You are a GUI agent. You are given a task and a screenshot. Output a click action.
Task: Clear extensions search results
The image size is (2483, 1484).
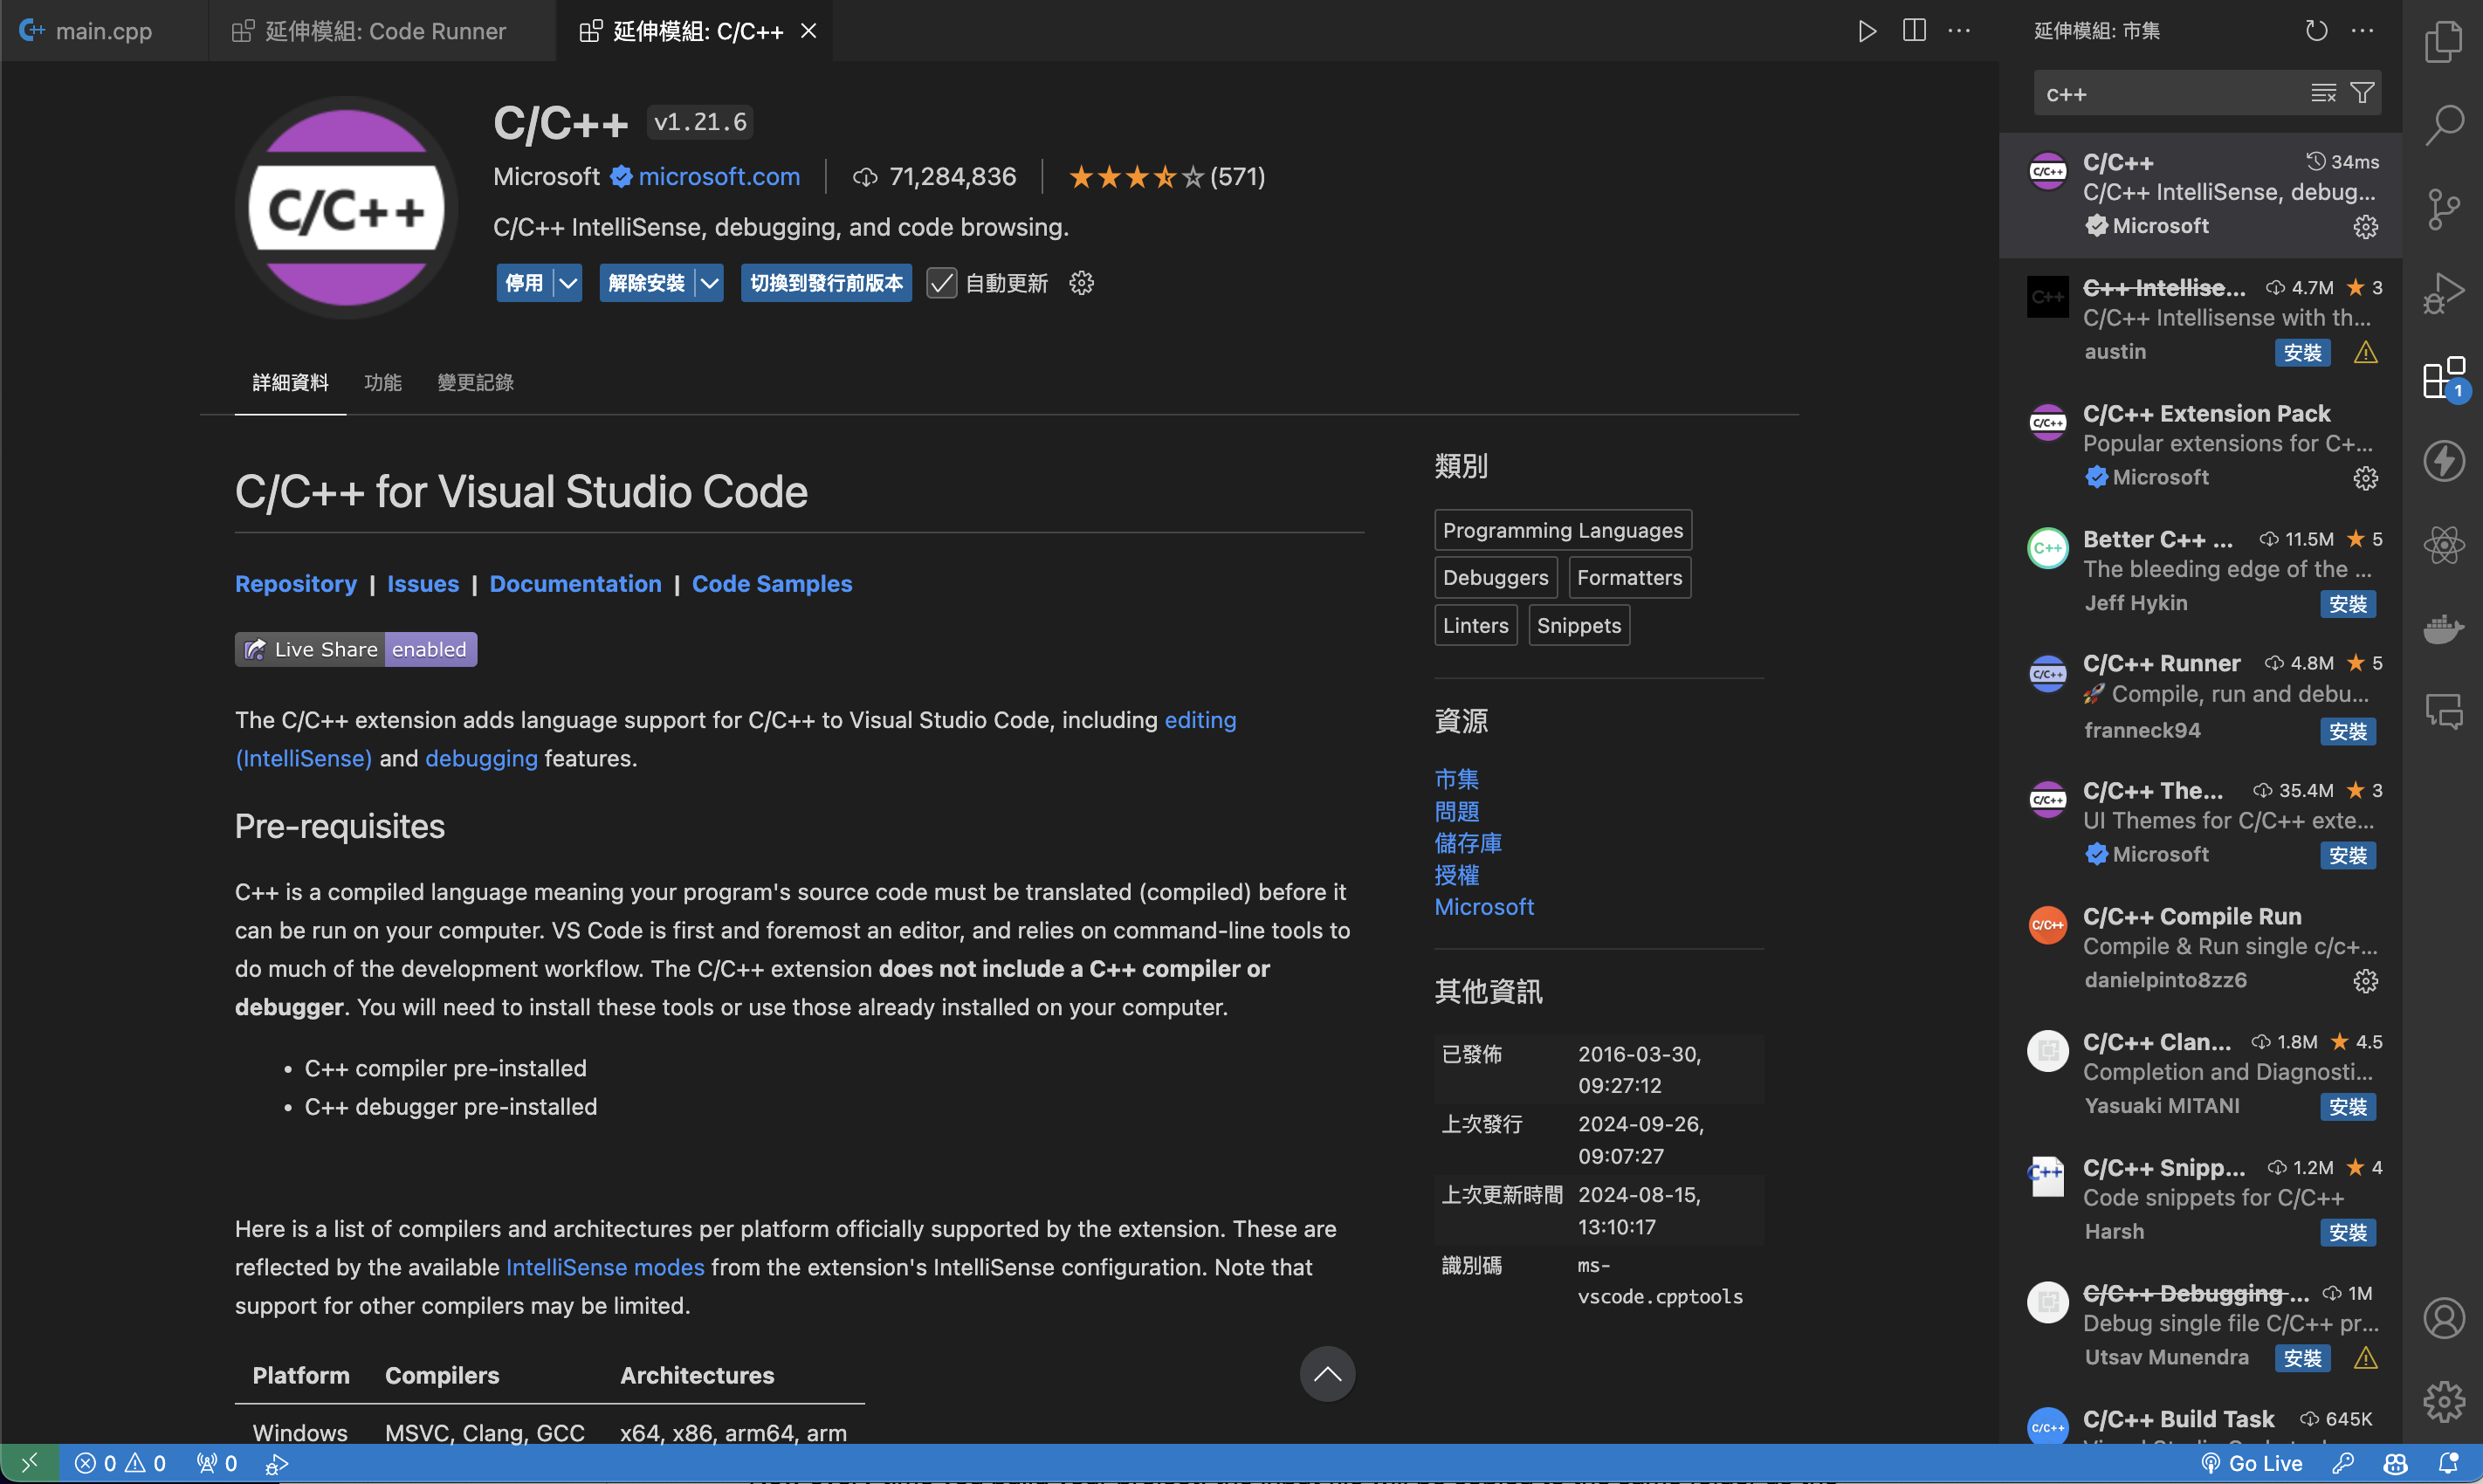point(2323,94)
